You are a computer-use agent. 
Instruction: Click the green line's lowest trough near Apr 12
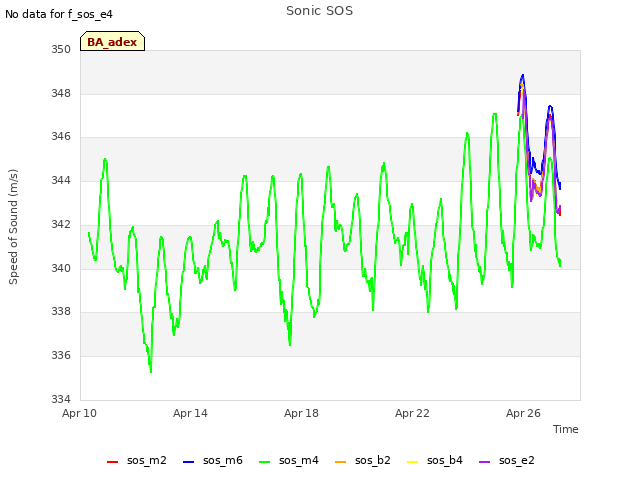pos(151,371)
